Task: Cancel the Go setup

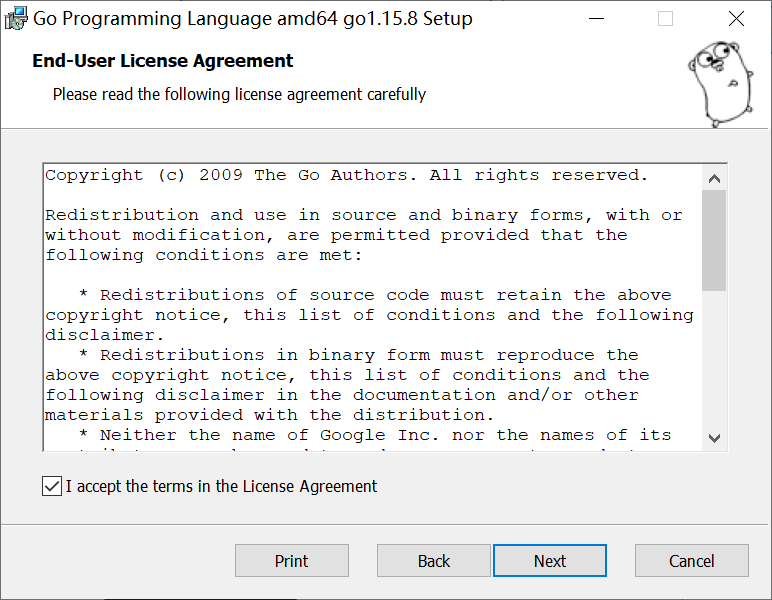Action: 692,561
